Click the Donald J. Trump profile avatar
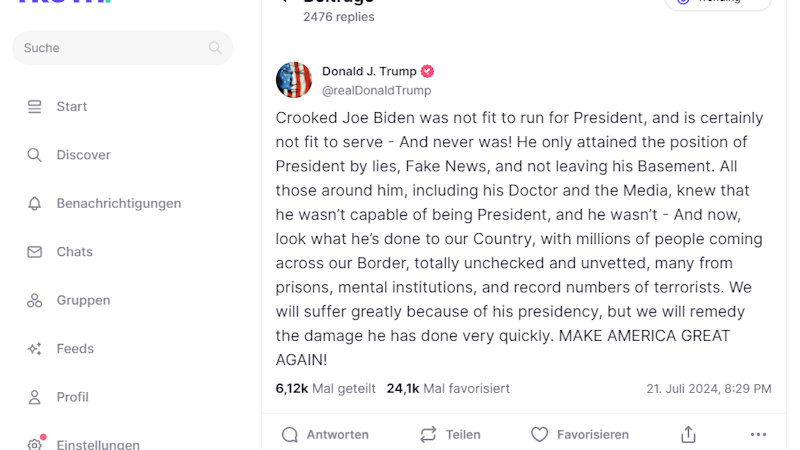800x450 pixels. pyautogui.click(x=294, y=80)
